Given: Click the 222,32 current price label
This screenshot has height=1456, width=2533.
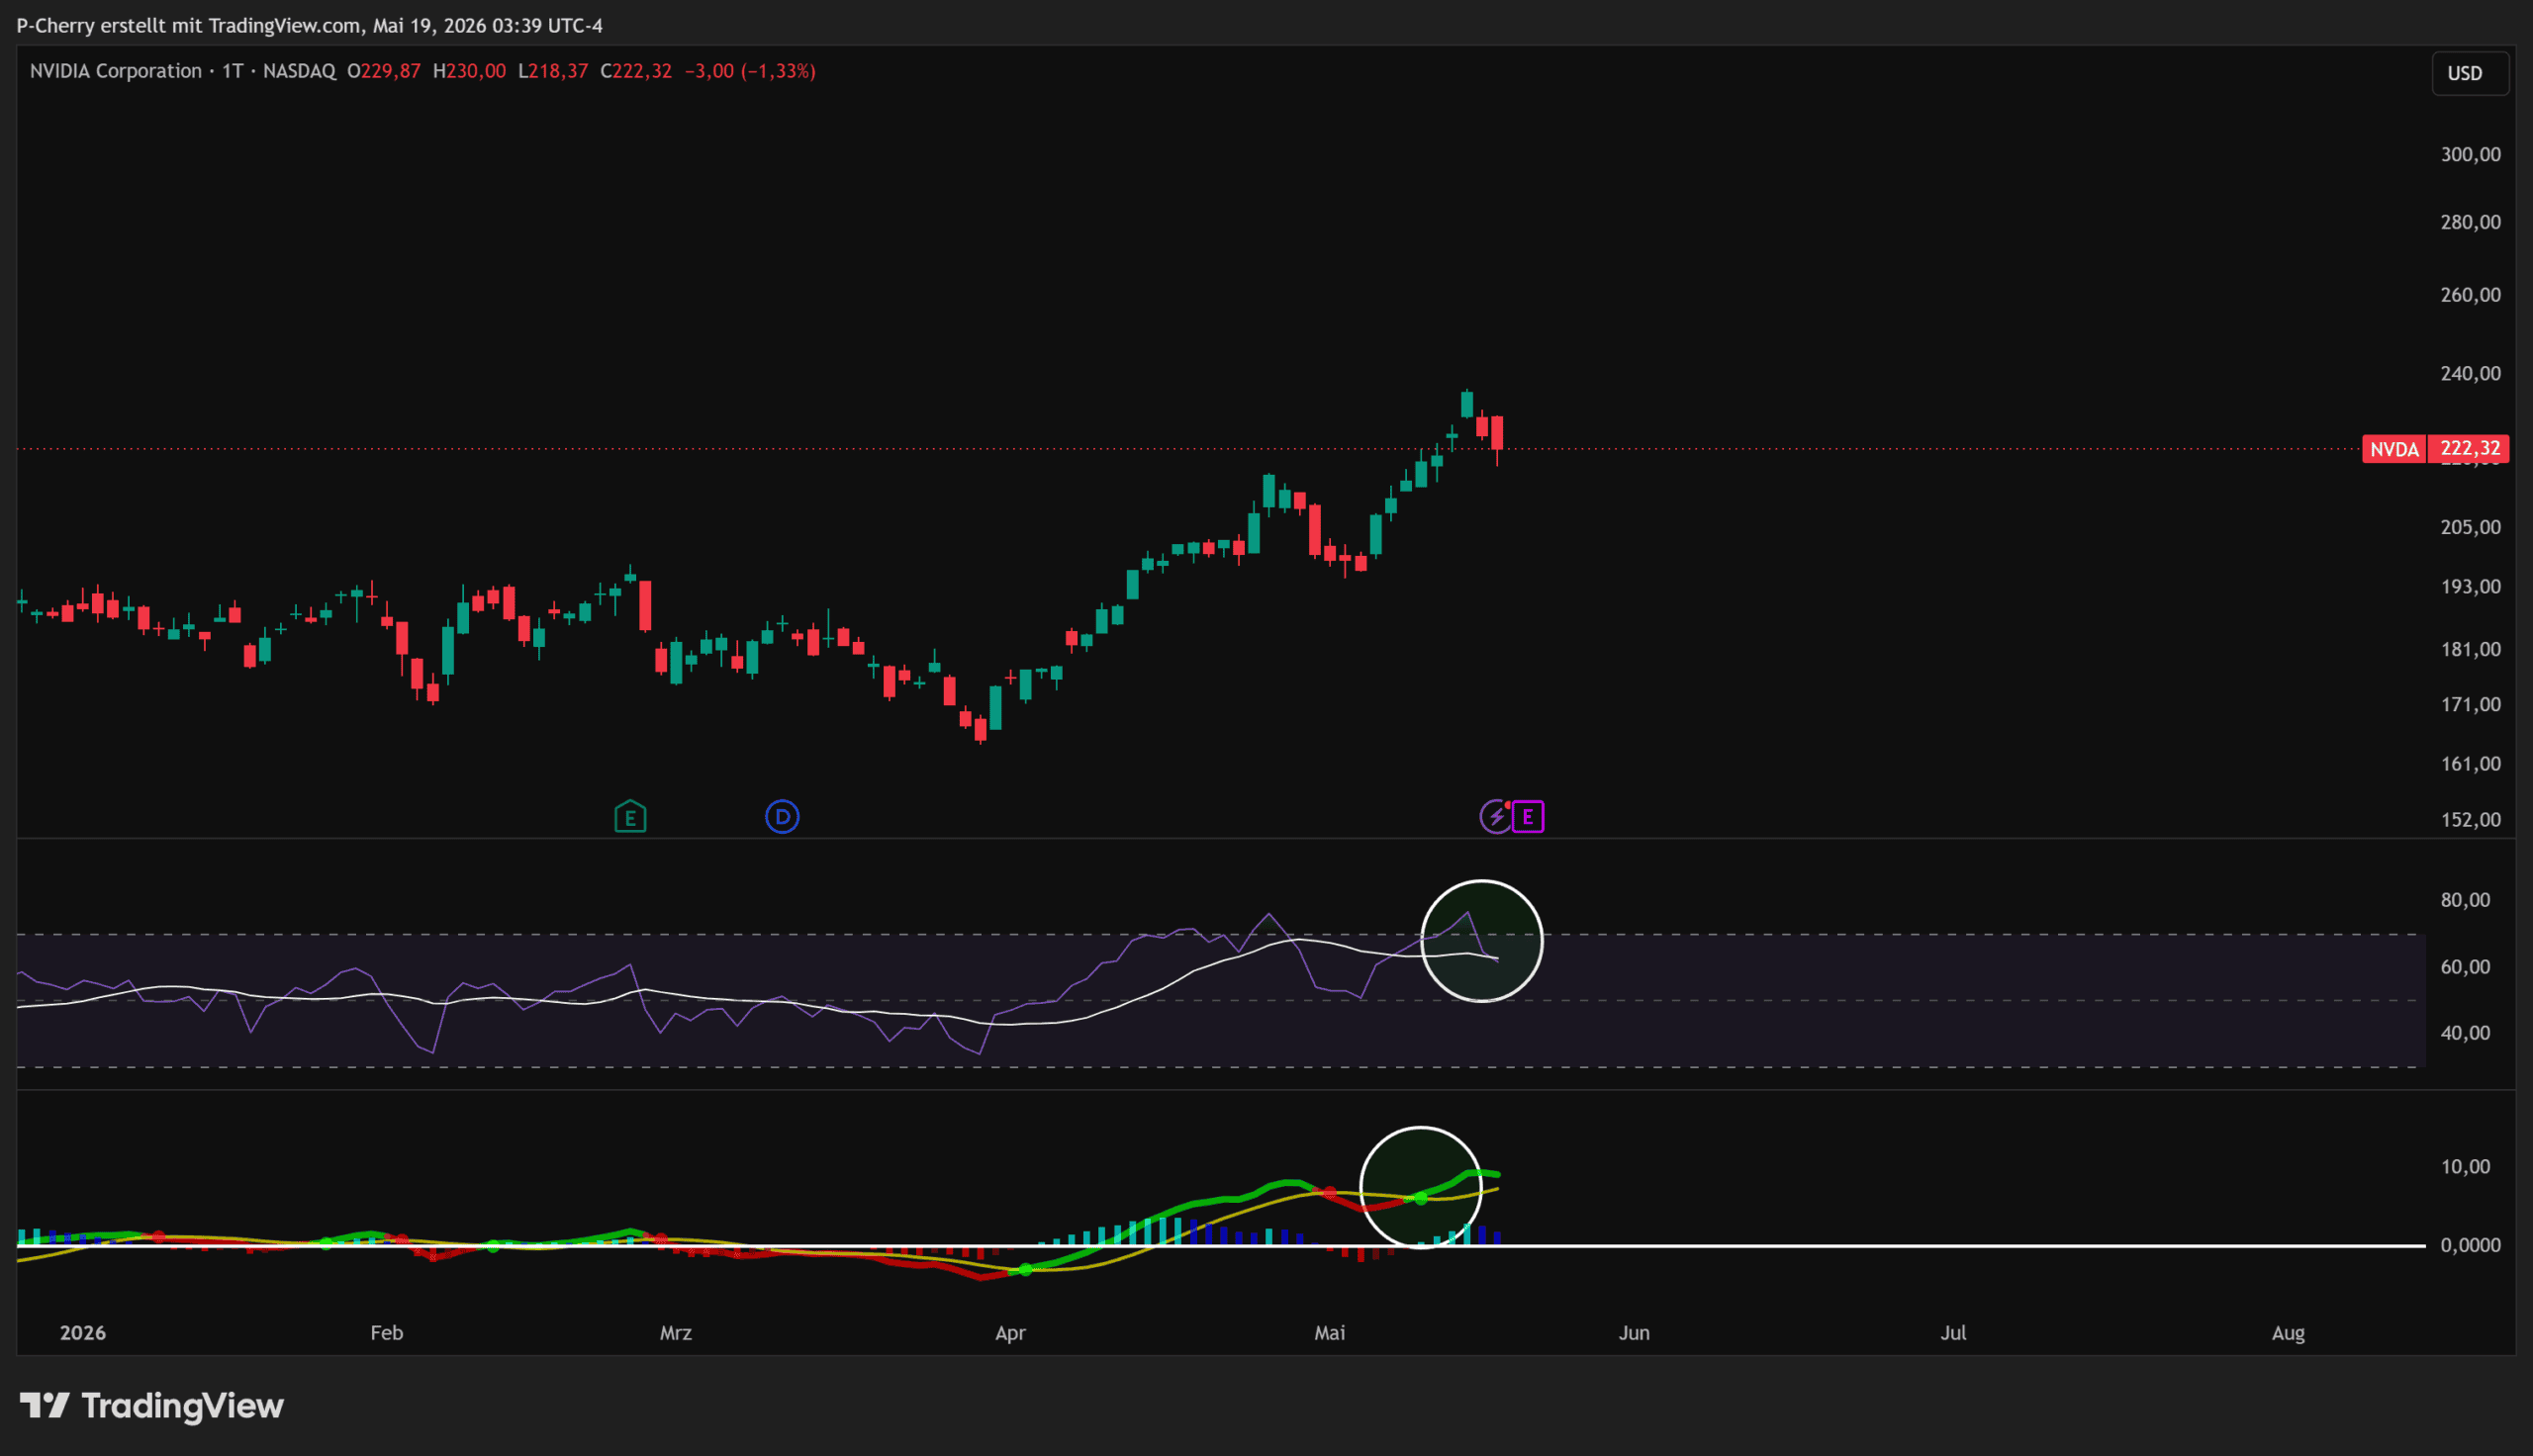Looking at the screenshot, I should pyautogui.click(x=2469, y=449).
